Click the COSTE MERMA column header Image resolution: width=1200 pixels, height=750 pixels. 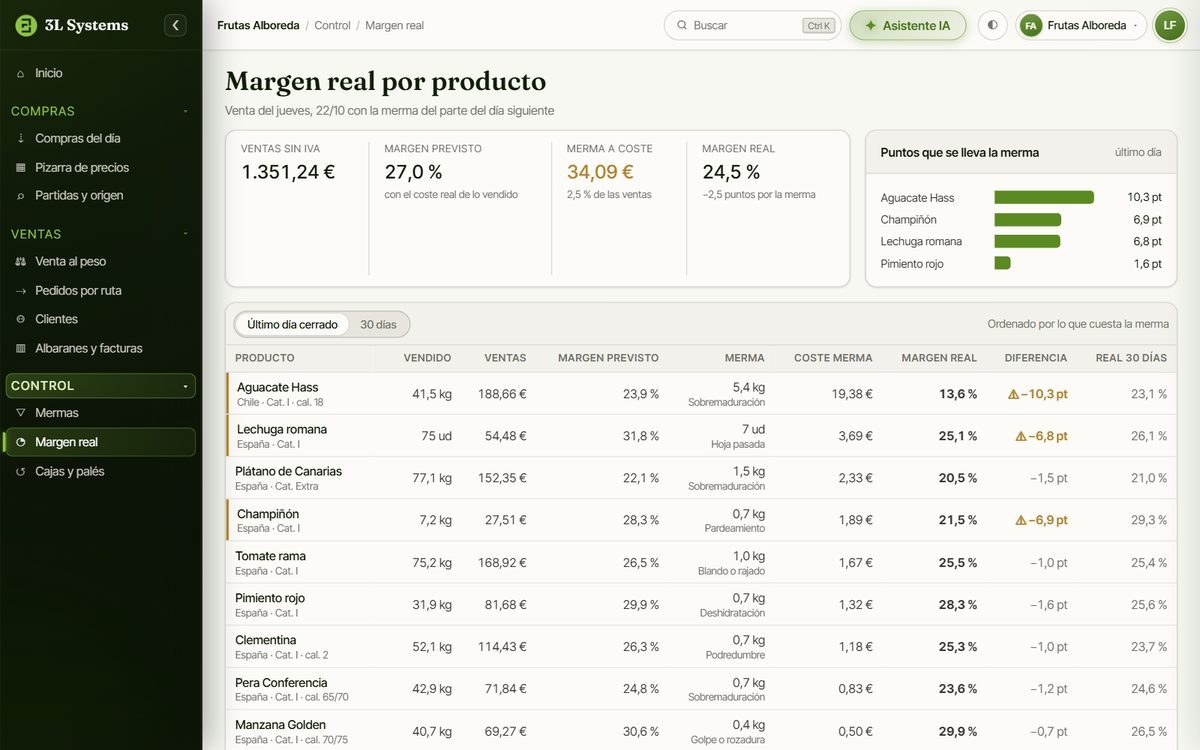[833, 358]
